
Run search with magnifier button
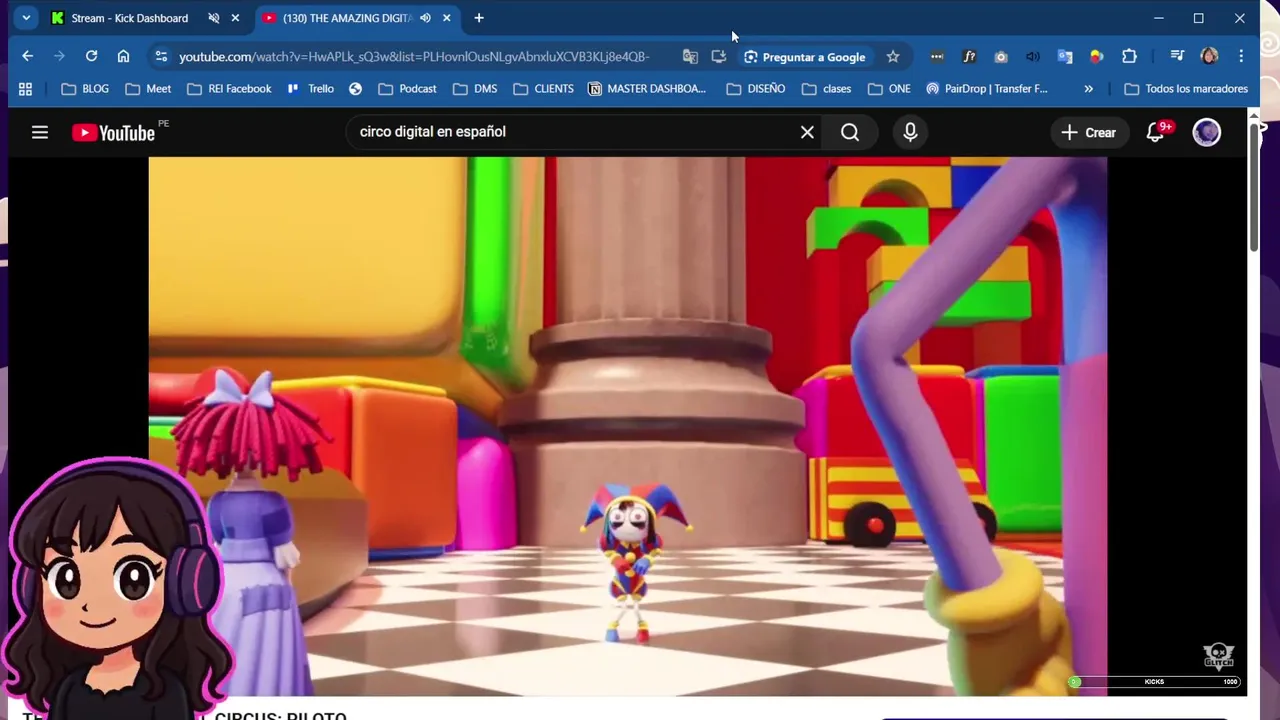pos(850,132)
